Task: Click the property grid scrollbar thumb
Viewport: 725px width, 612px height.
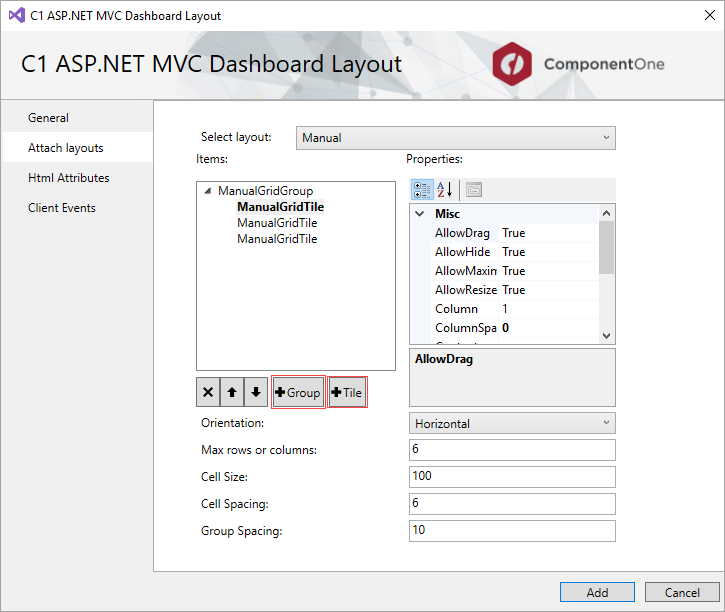Action: click(x=607, y=247)
